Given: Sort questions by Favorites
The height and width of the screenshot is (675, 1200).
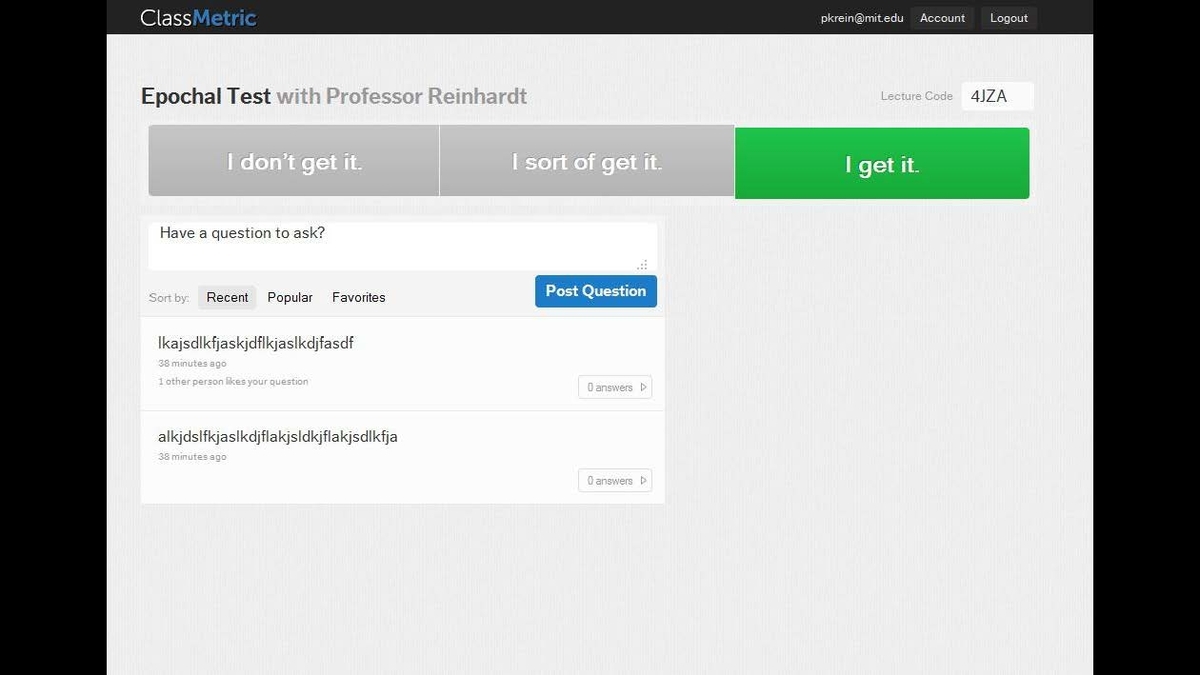Looking at the screenshot, I should [359, 297].
